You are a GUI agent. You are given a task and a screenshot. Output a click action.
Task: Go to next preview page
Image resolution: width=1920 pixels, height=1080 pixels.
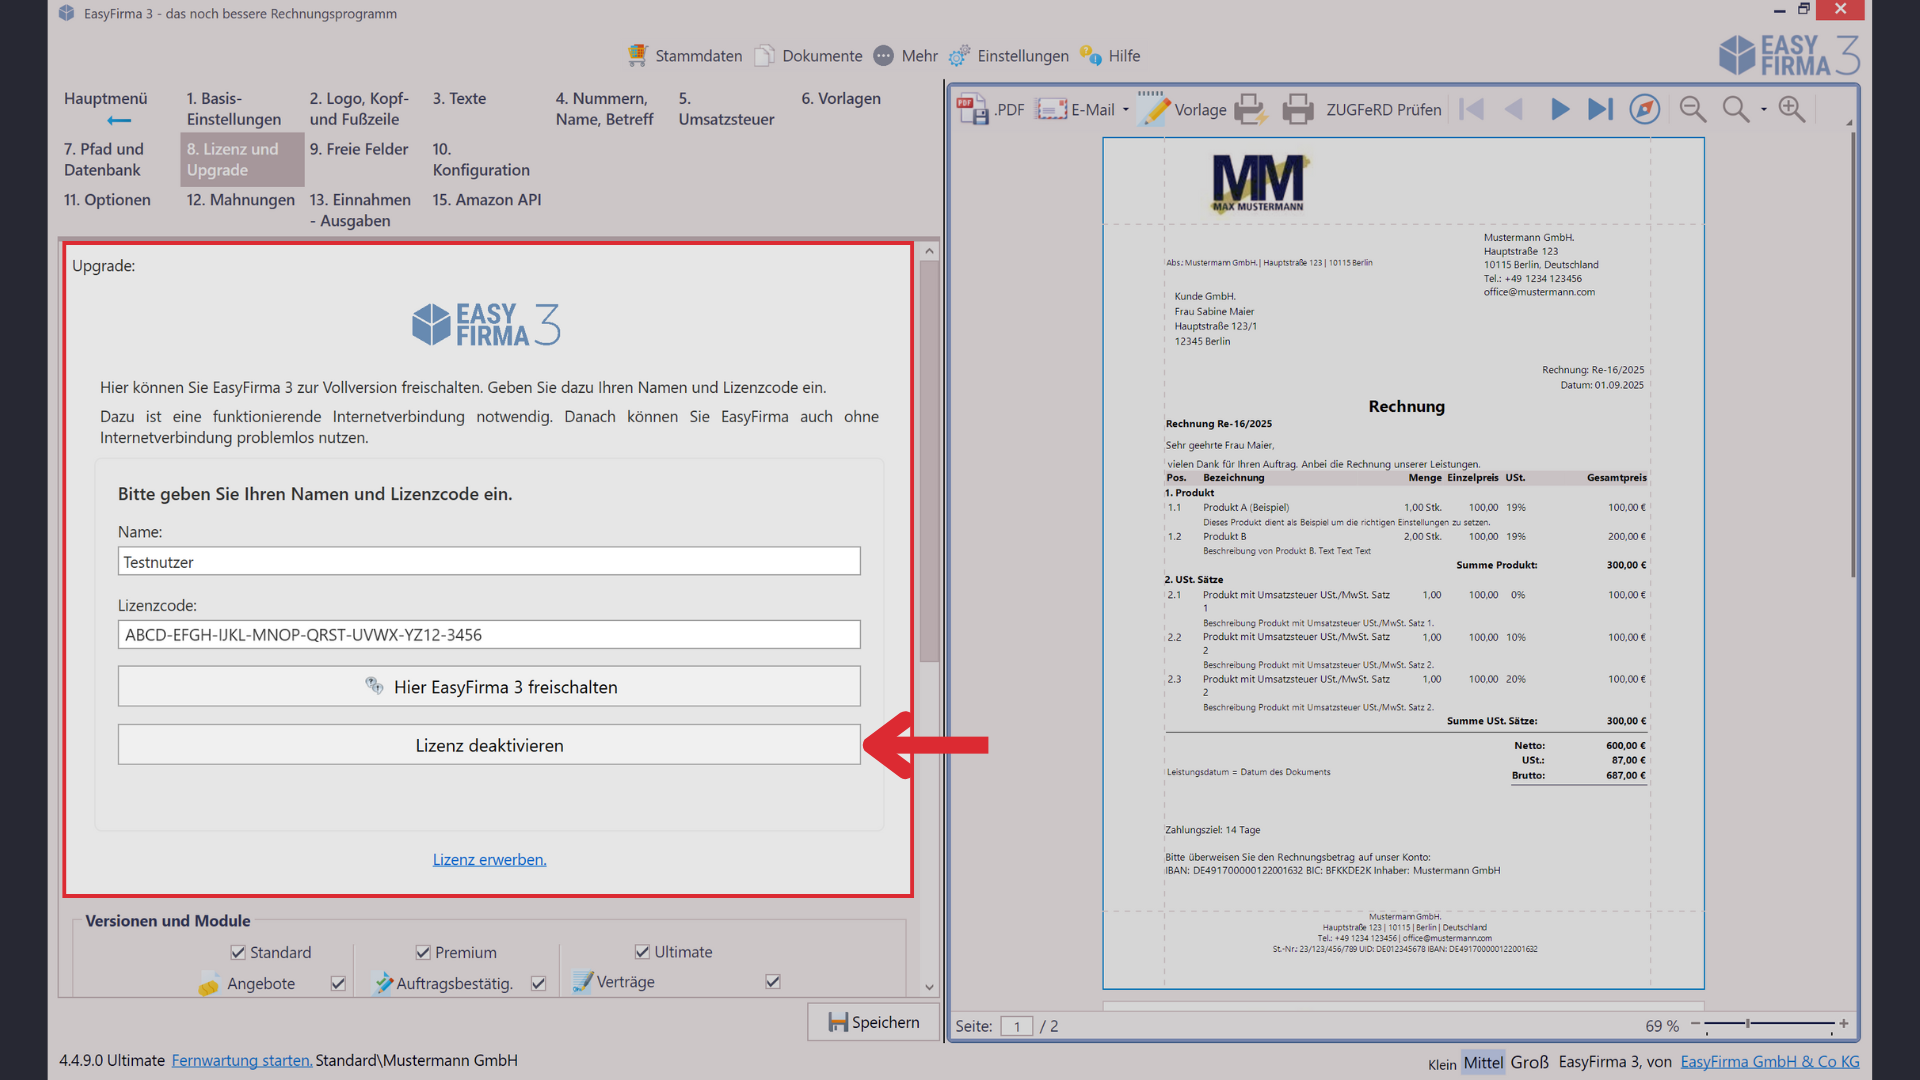pyautogui.click(x=1559, y=109)
